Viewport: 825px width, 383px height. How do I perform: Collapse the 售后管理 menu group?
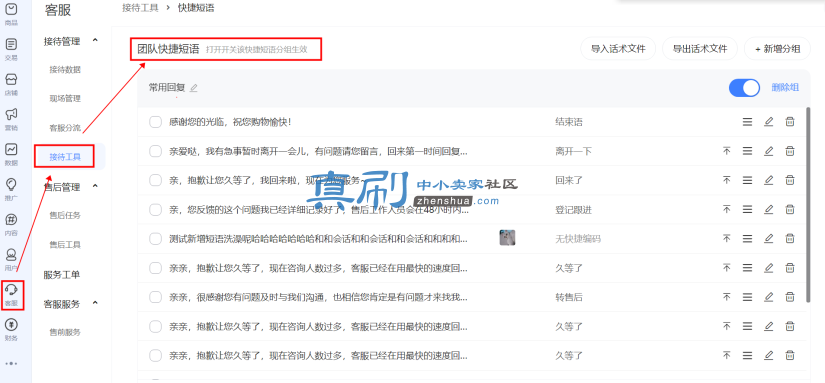click(95, 186)
